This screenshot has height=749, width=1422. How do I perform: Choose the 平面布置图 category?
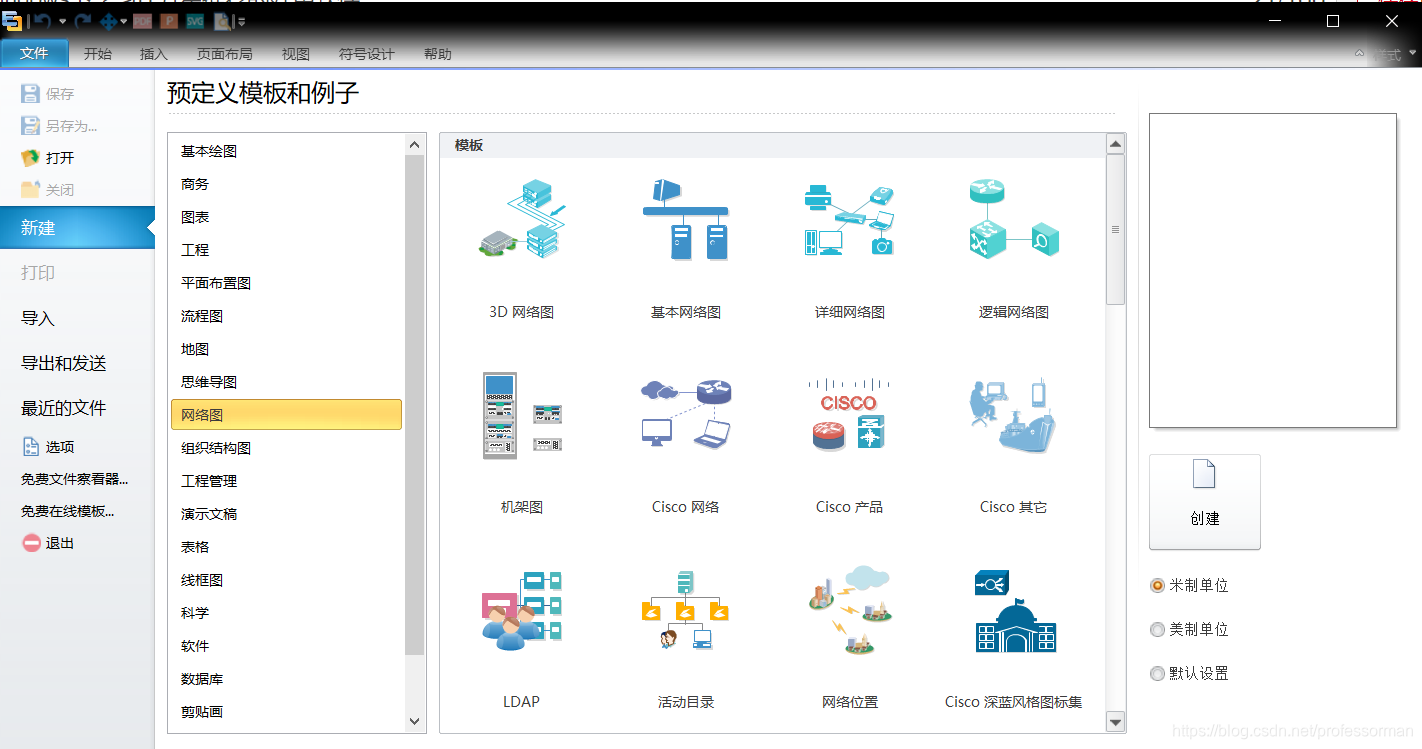[x=286, y=283]
